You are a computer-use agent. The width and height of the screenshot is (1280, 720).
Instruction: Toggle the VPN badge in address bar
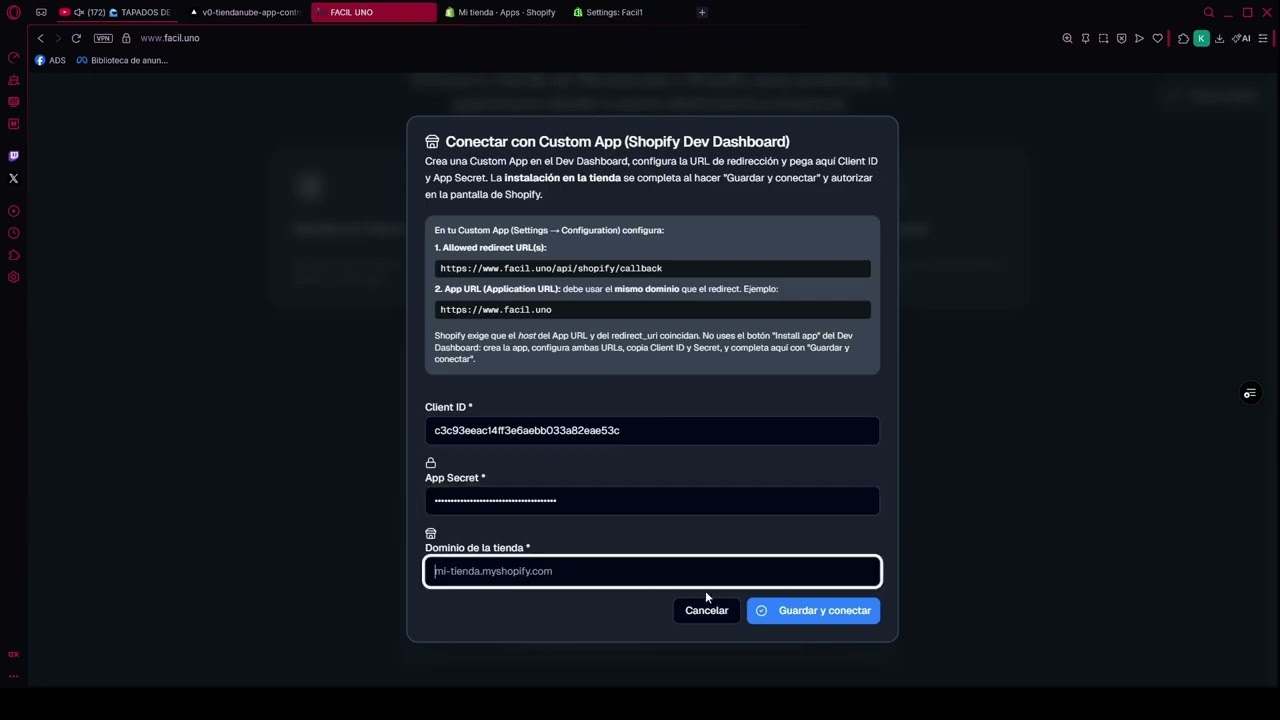pyautogui.click(x=103, y=38)
